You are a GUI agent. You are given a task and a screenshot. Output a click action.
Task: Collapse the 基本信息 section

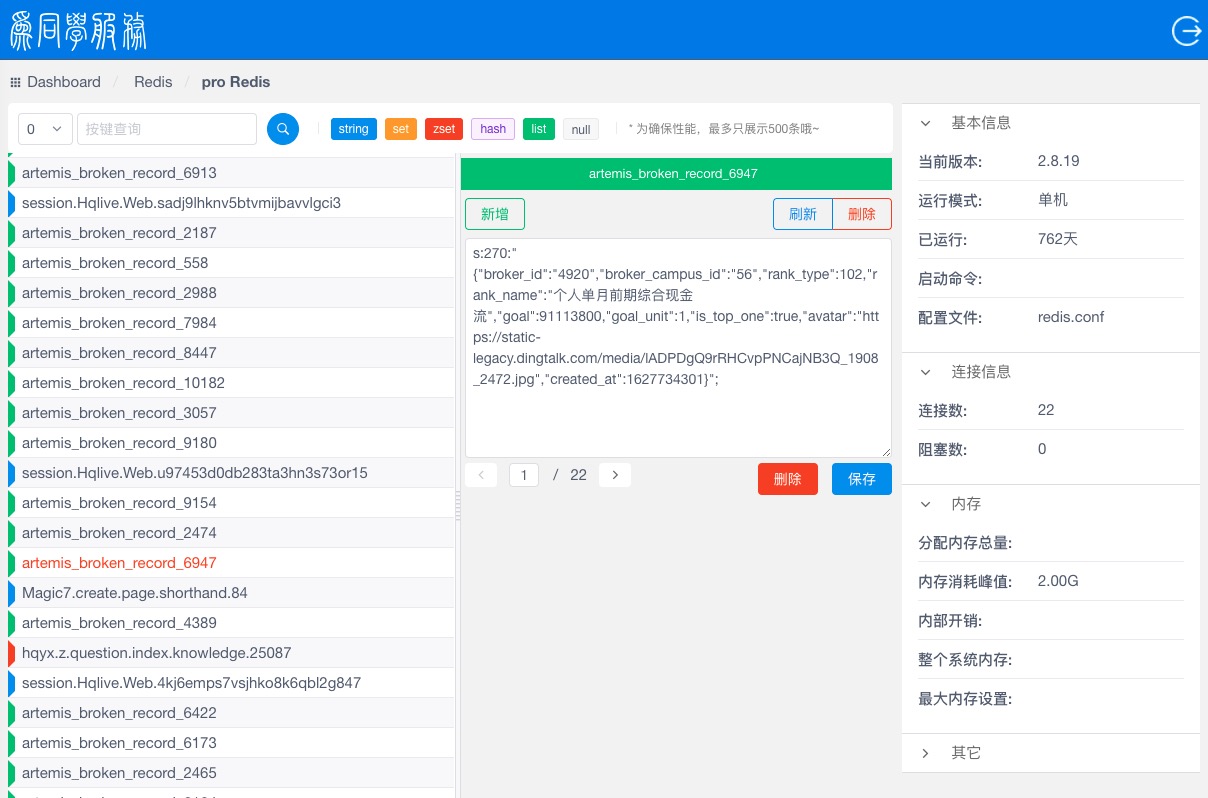click(925, 122)
